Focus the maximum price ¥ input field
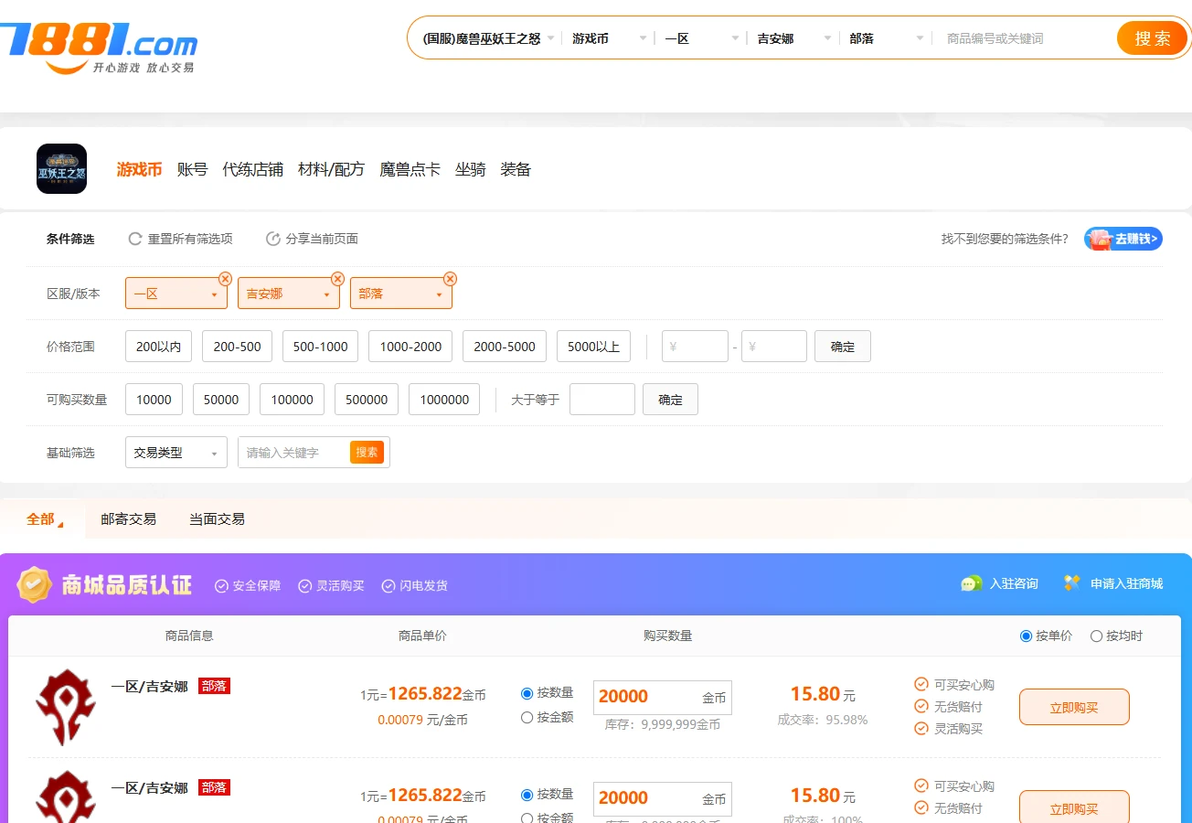This screenshot has width=1192, height=823. (774, 347)
